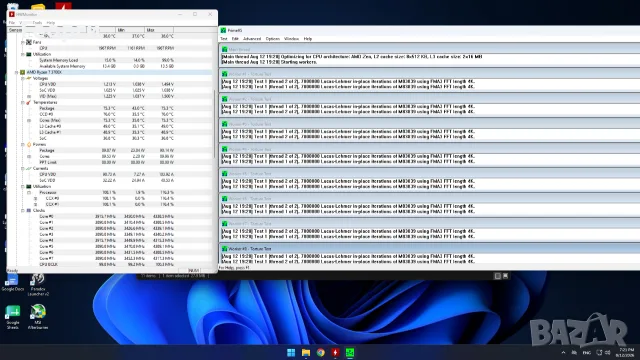Collapse the Clocks node
This screenshot has height=360, width=640.
pyautogui.click(x=23, y=211)
